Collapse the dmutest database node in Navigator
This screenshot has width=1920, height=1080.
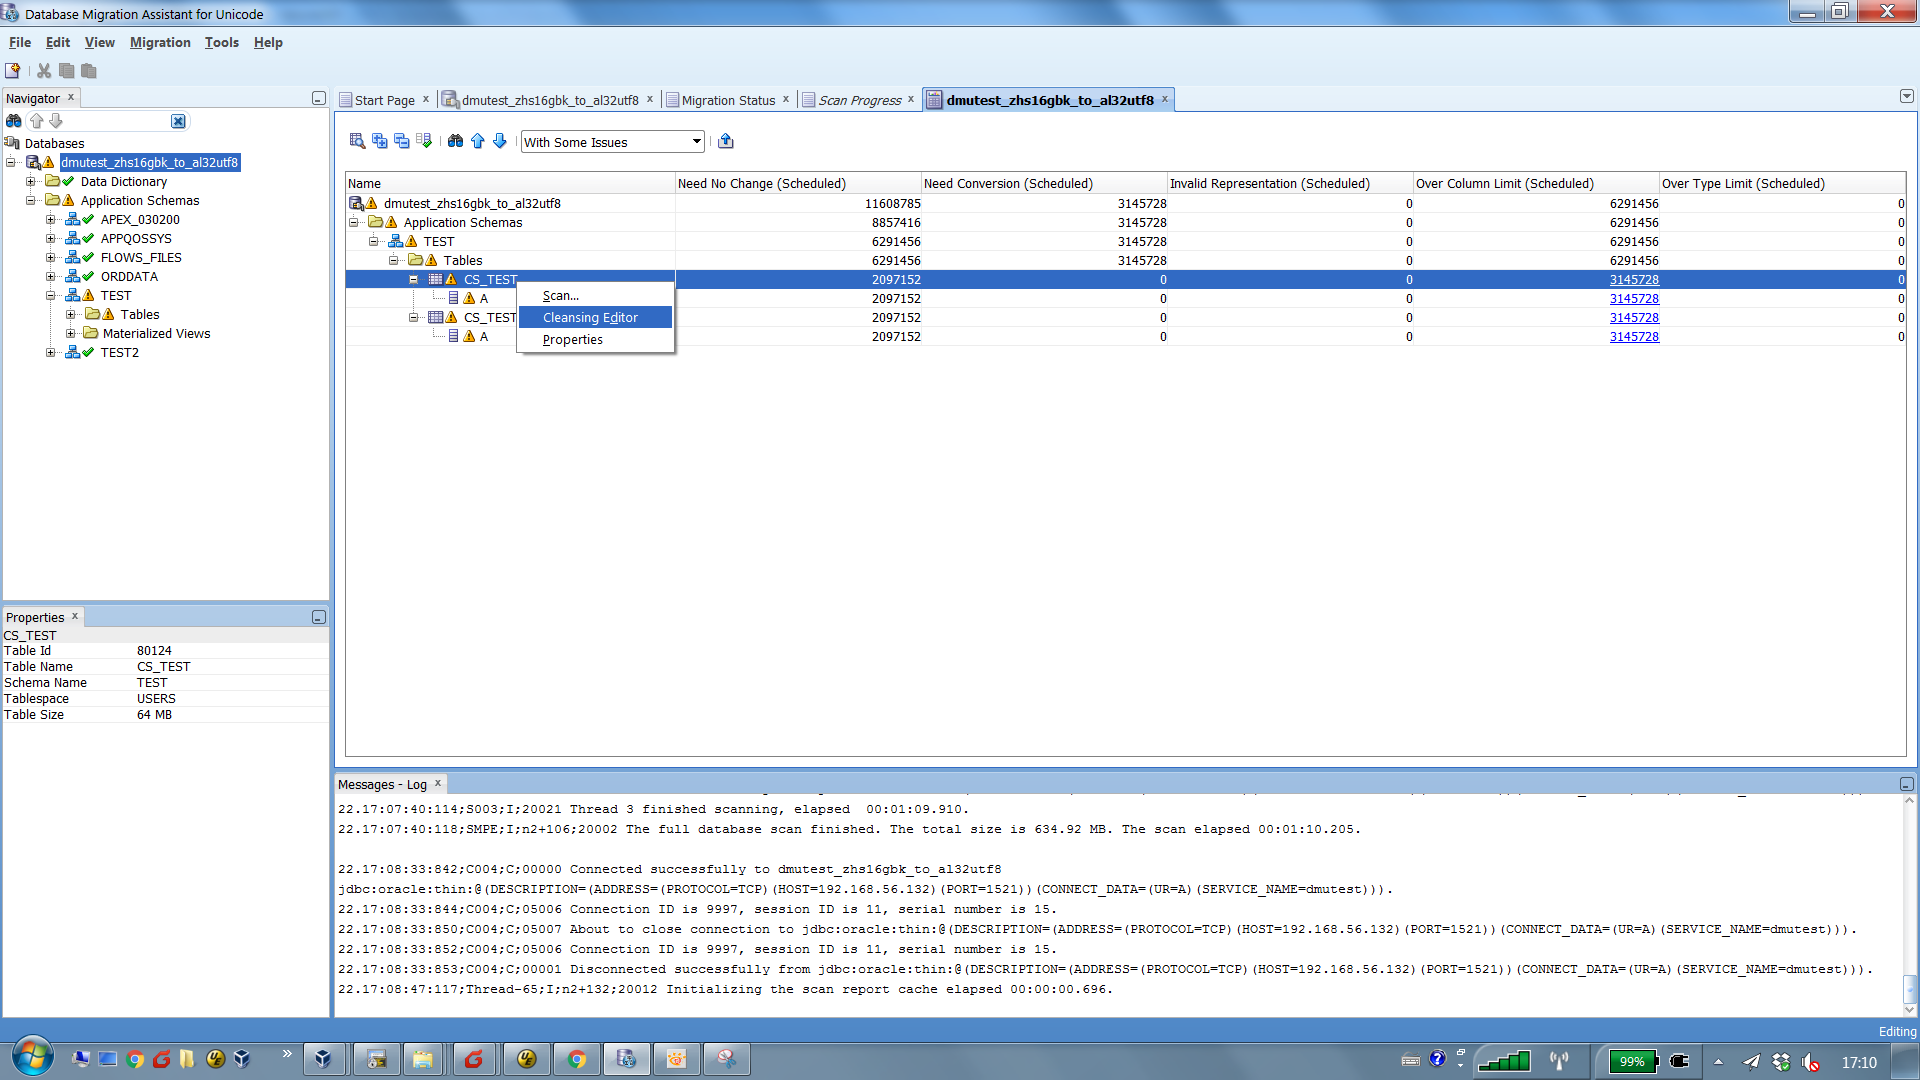11,162
